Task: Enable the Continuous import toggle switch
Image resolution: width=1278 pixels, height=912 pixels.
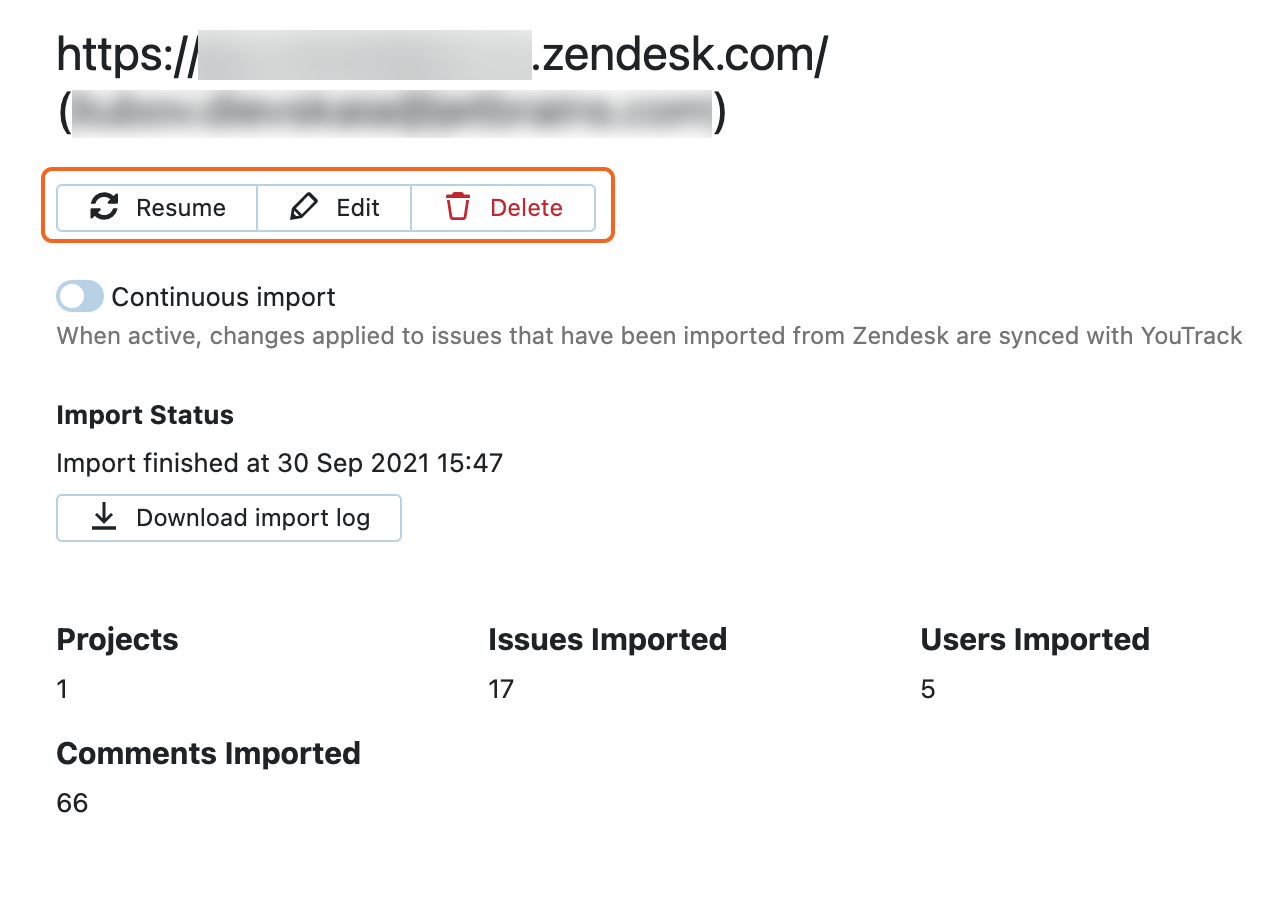Action: coord(80,297)
